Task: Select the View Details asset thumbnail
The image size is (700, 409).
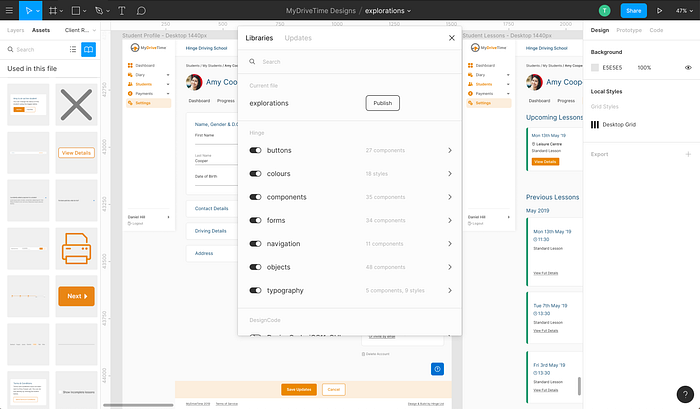Action: click(x=76, y=153)
